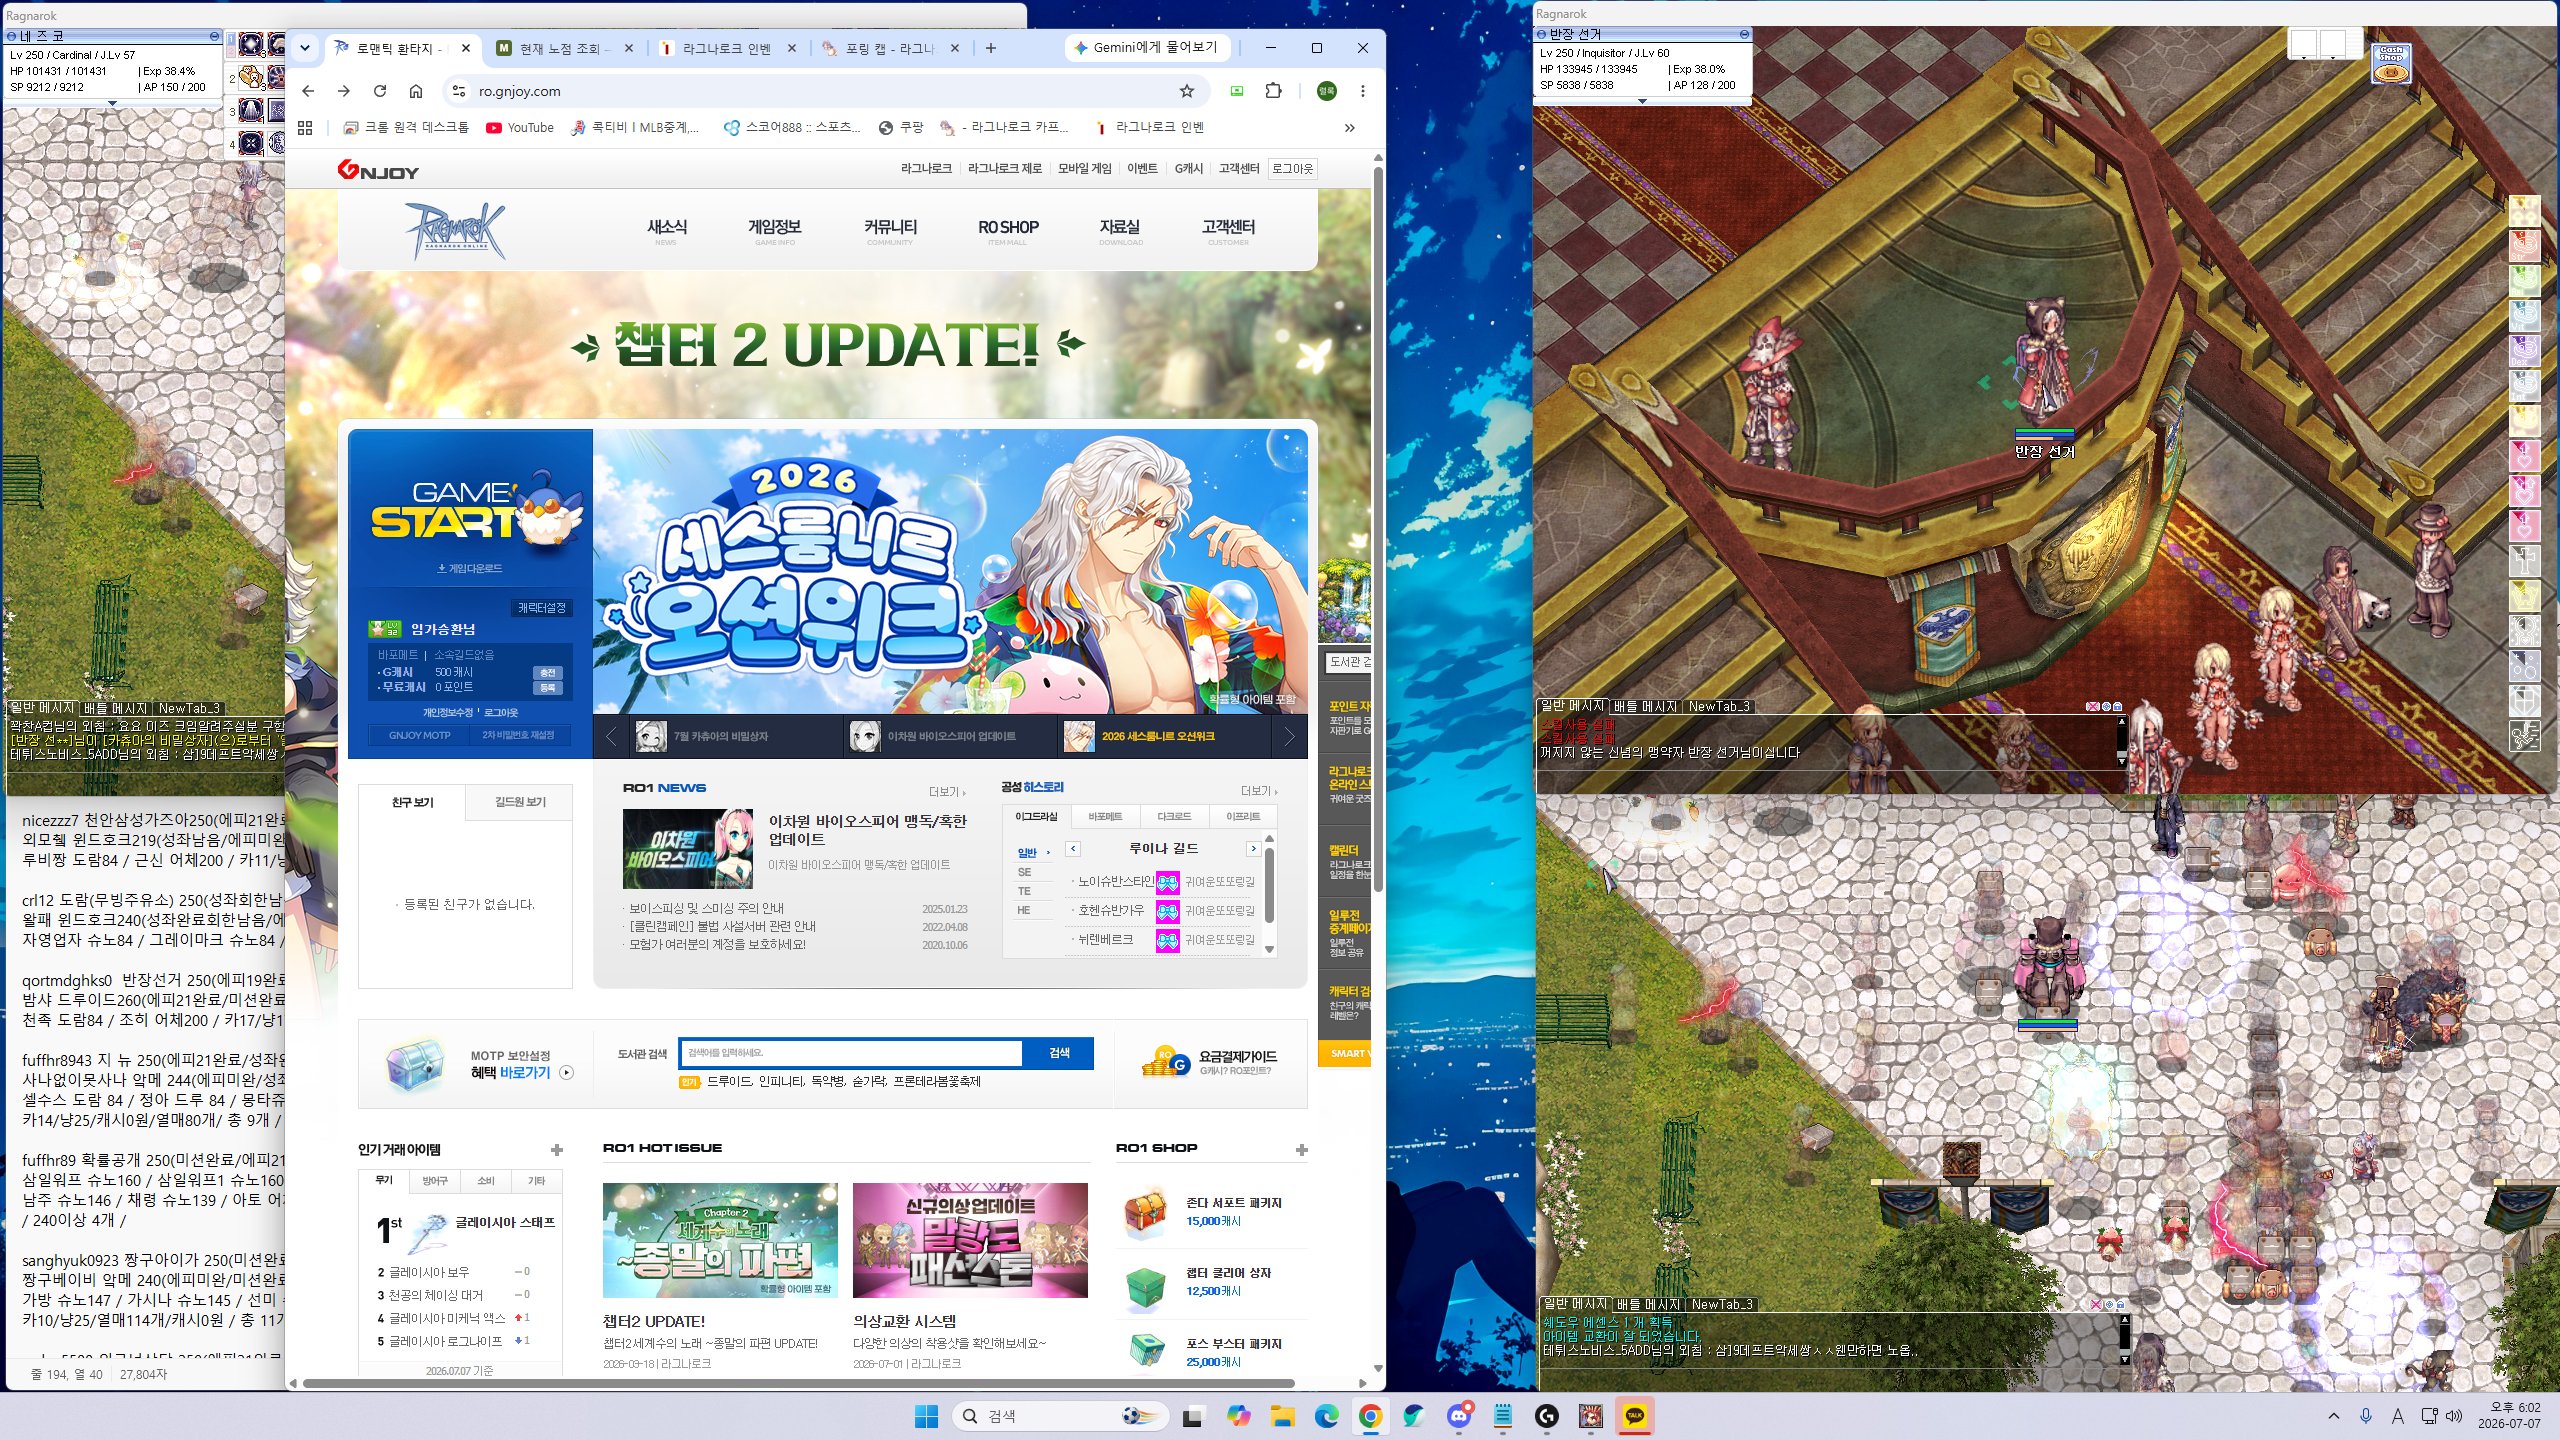Viewport: 2560px width, 1440px height.
Task: Reload the ro.gnjoy.com page
Action: click(x=380, y=91)
